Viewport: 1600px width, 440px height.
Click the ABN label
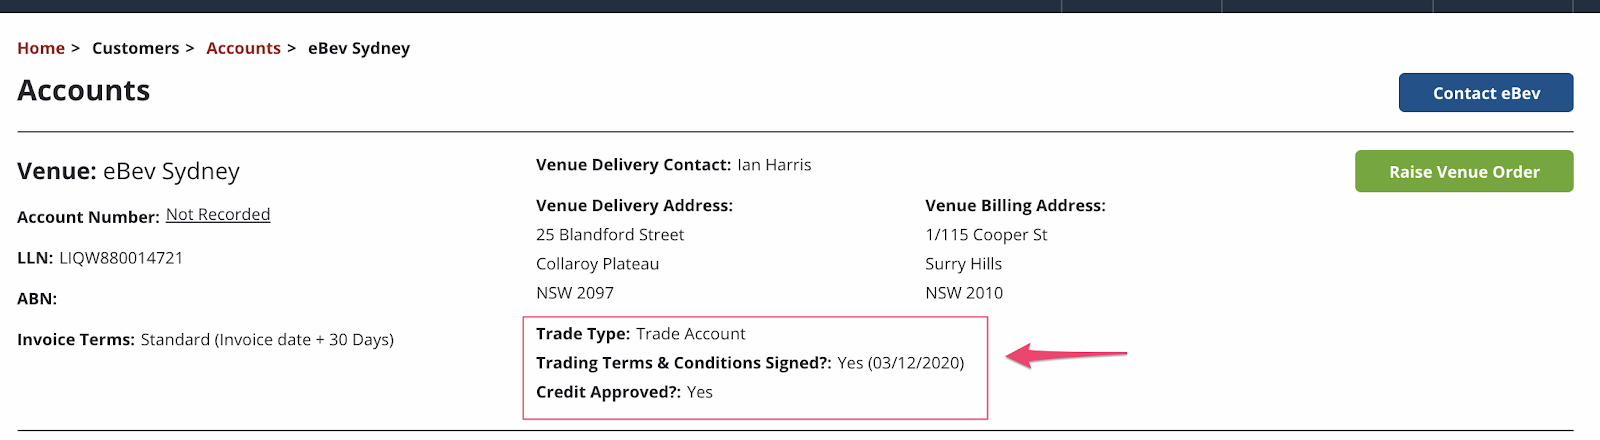pyautogui.click(x=37, y=299)
